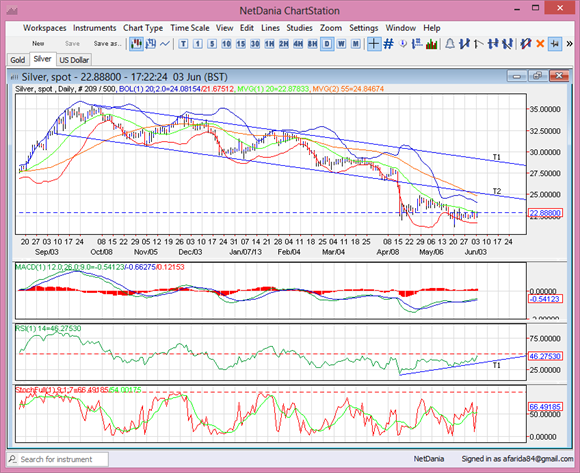Open the Instruments menu

(x=95, y=28)
